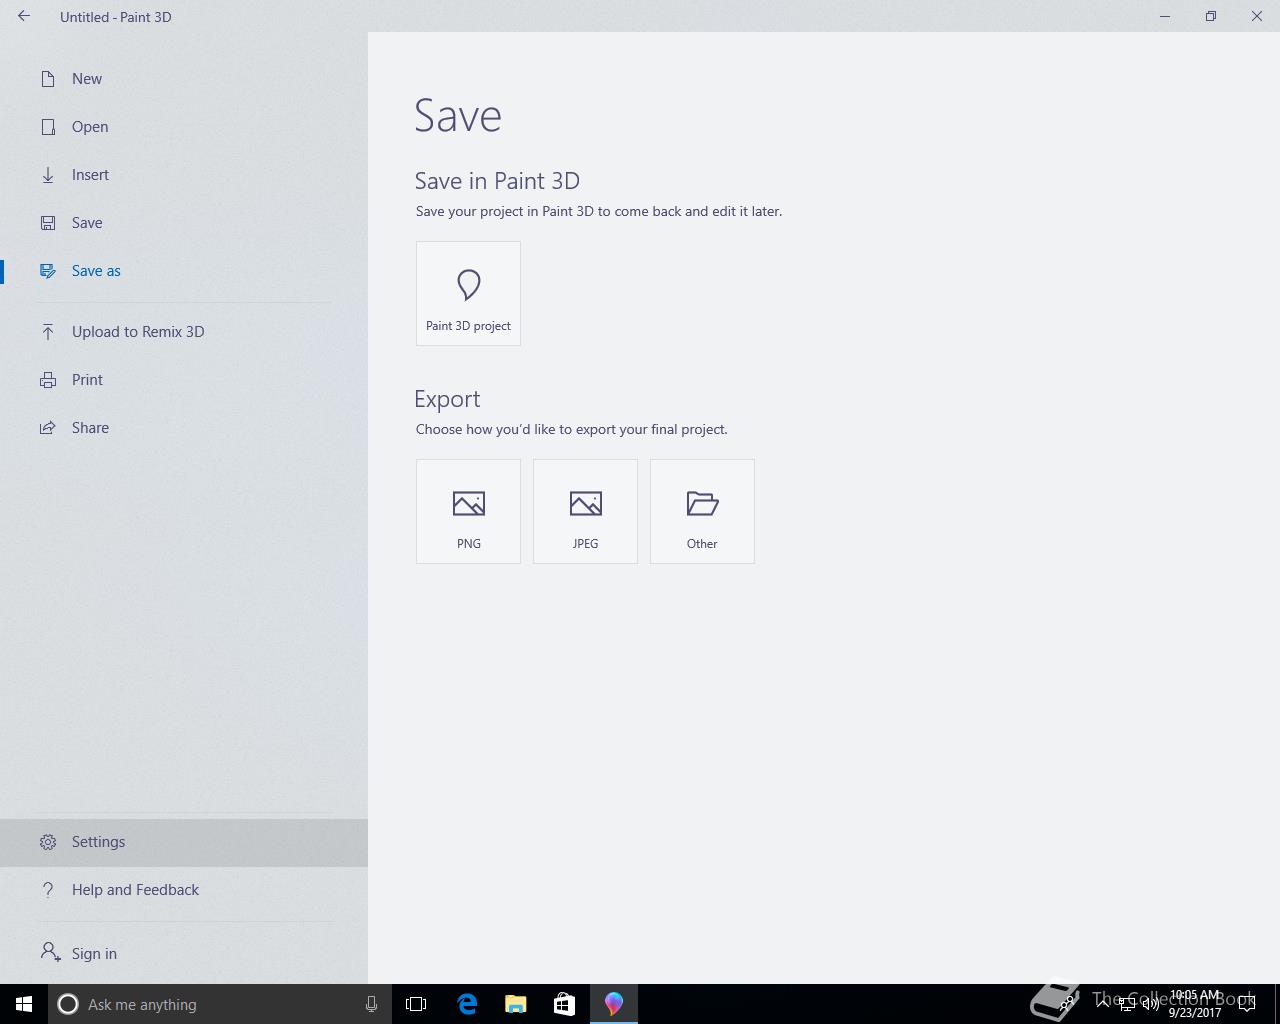This screenshot has width=1280, height=1024.
Task: Export the project as PNG
Action: coord(468,511)
